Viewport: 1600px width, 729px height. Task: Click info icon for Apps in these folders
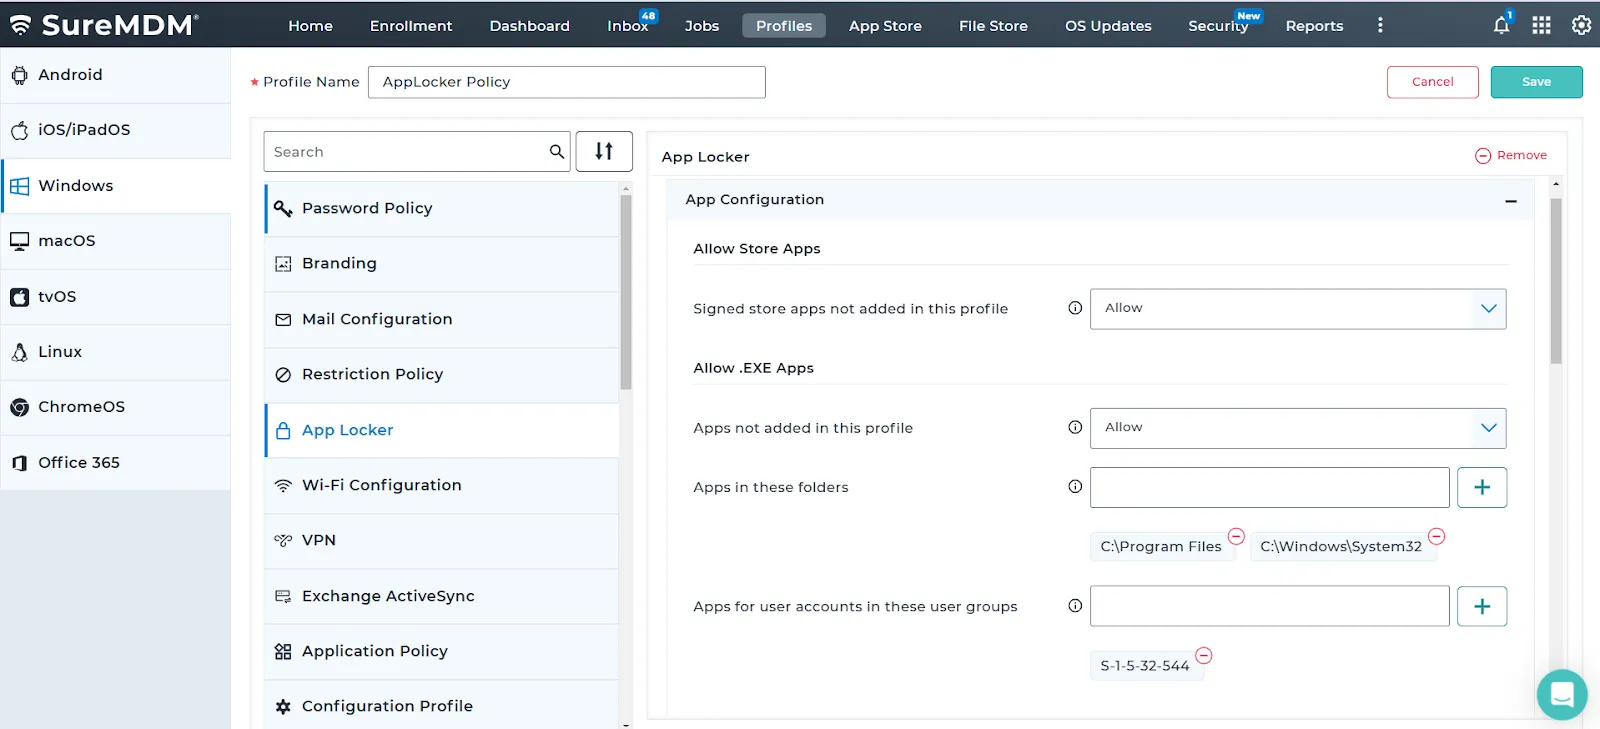tap(1075, 487)
